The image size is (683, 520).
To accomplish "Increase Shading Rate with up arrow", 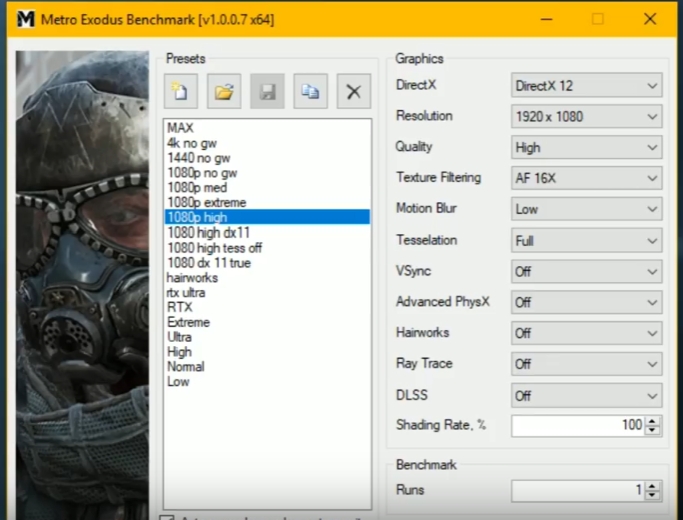I will point(652,421).
